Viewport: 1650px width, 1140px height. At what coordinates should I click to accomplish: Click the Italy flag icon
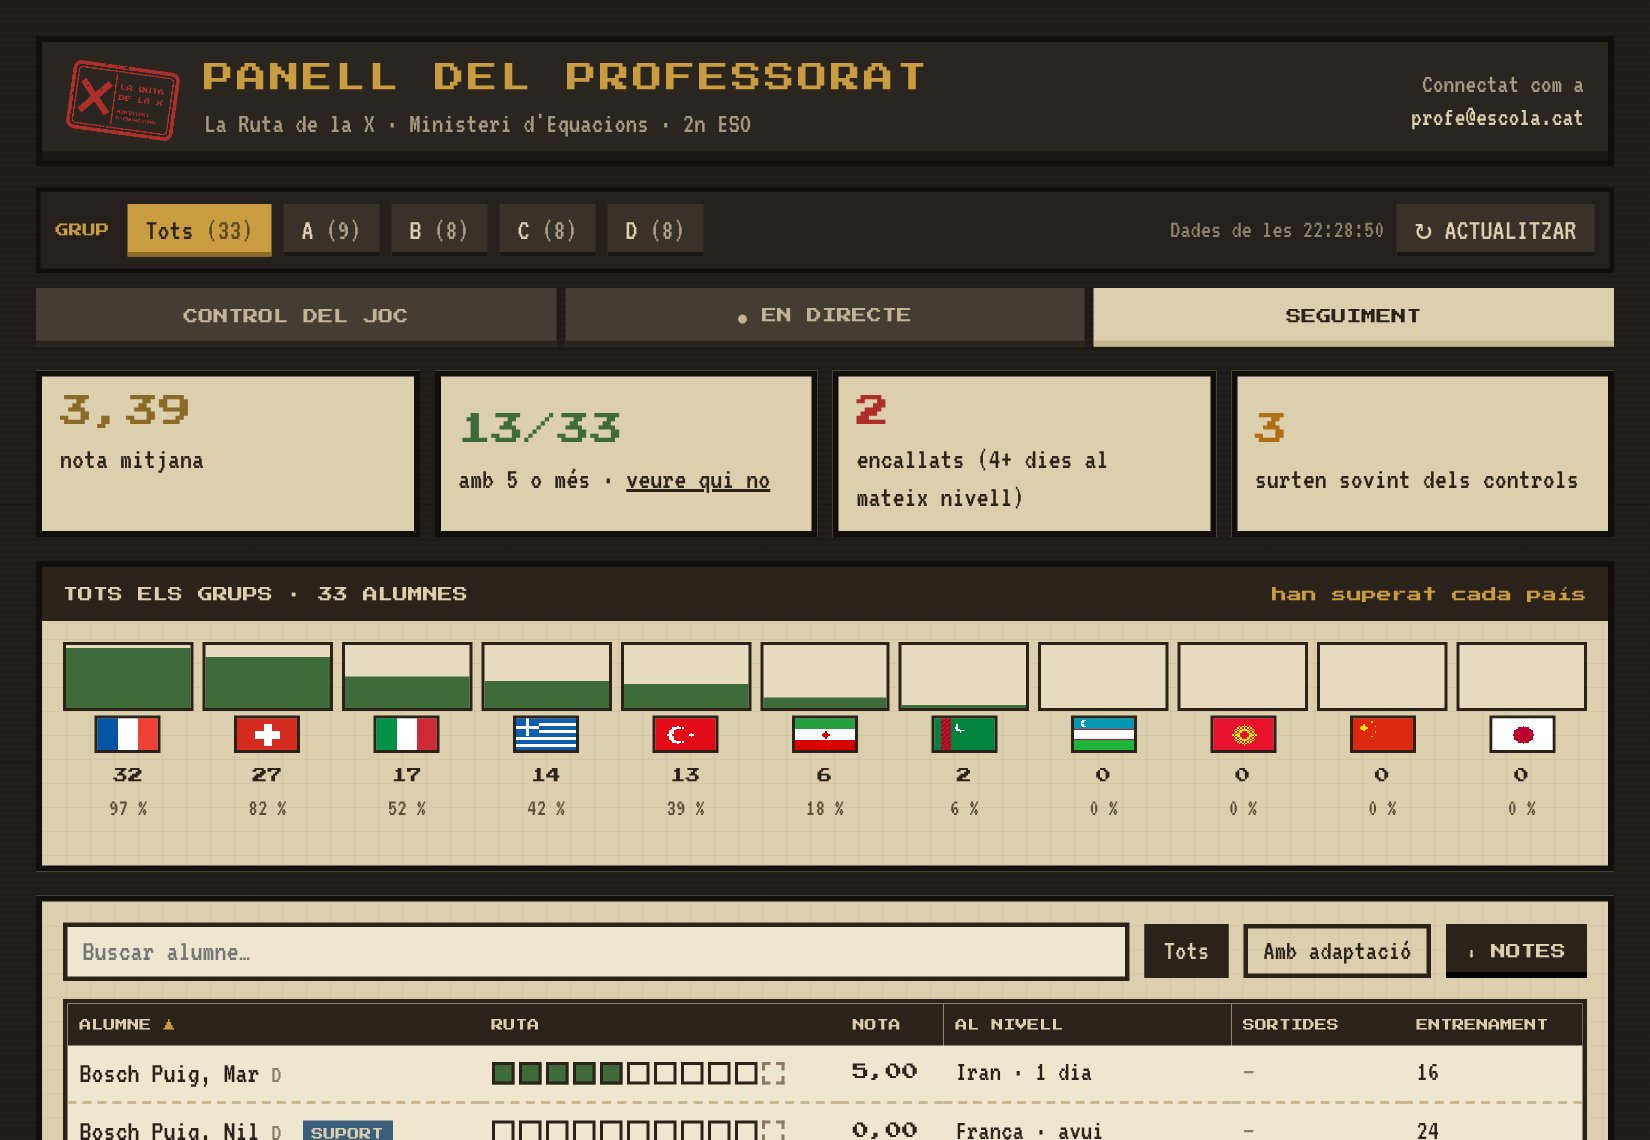[406, 734]
